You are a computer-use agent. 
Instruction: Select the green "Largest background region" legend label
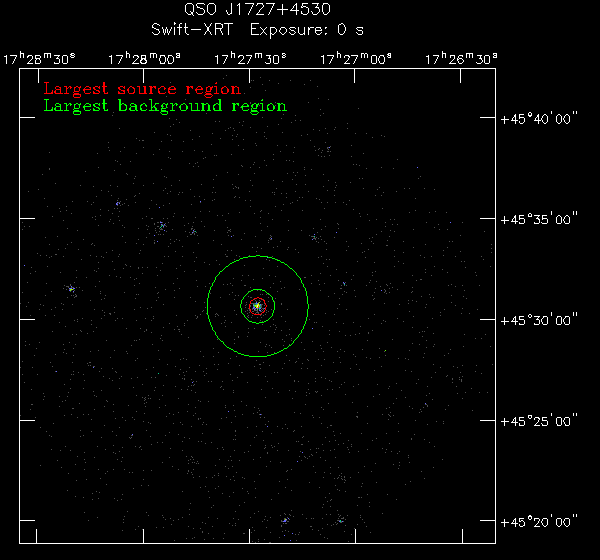pyautogui.click(x=165, y=106)
